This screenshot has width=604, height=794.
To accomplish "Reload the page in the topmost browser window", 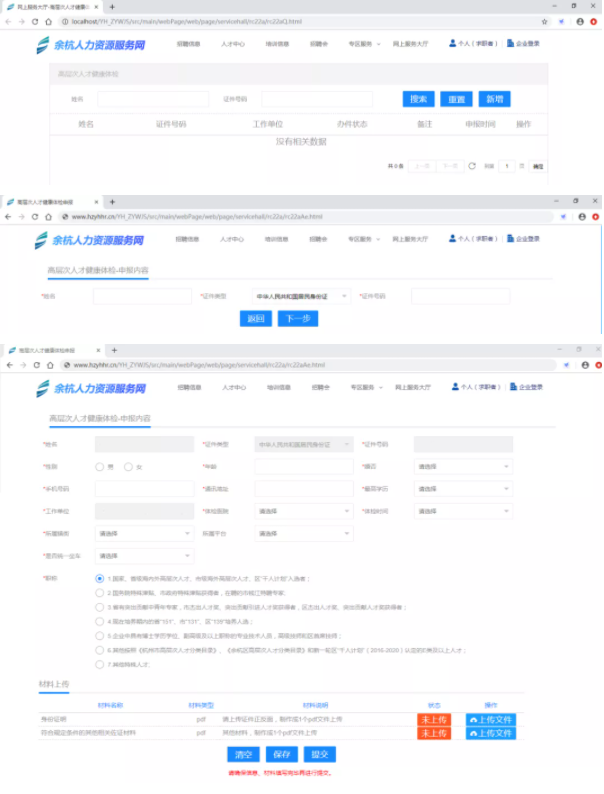I will [x=36, y=21].
